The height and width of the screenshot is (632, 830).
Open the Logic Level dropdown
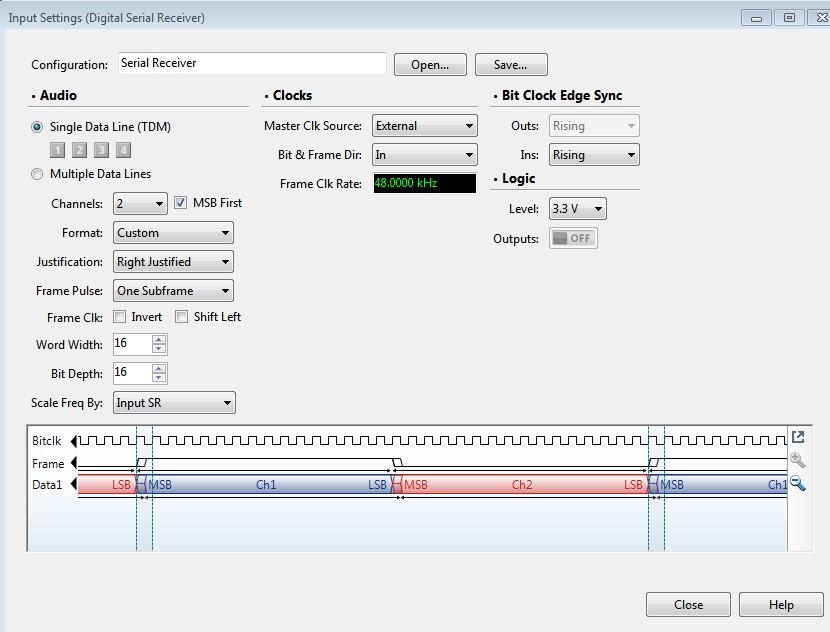click(x=578, y=209)
